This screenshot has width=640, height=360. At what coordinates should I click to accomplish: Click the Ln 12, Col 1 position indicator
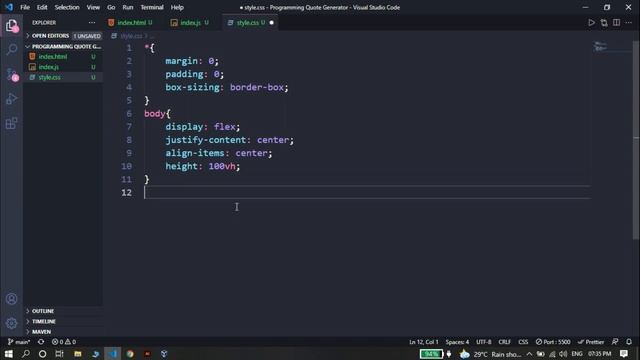424,342
